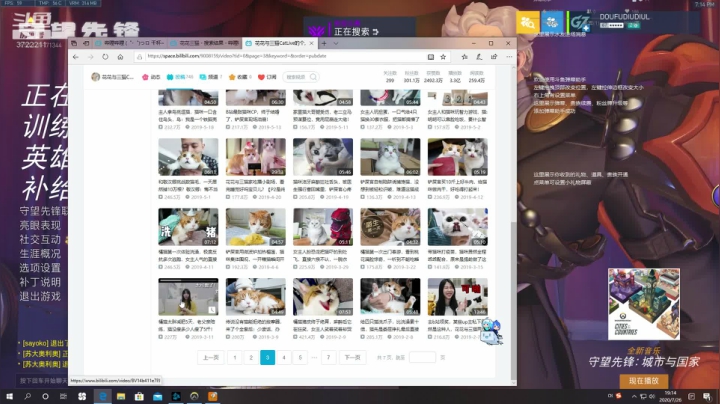Open the Windows Start menu
This screenshot has height=404, width=720.
tap(9, 396)
